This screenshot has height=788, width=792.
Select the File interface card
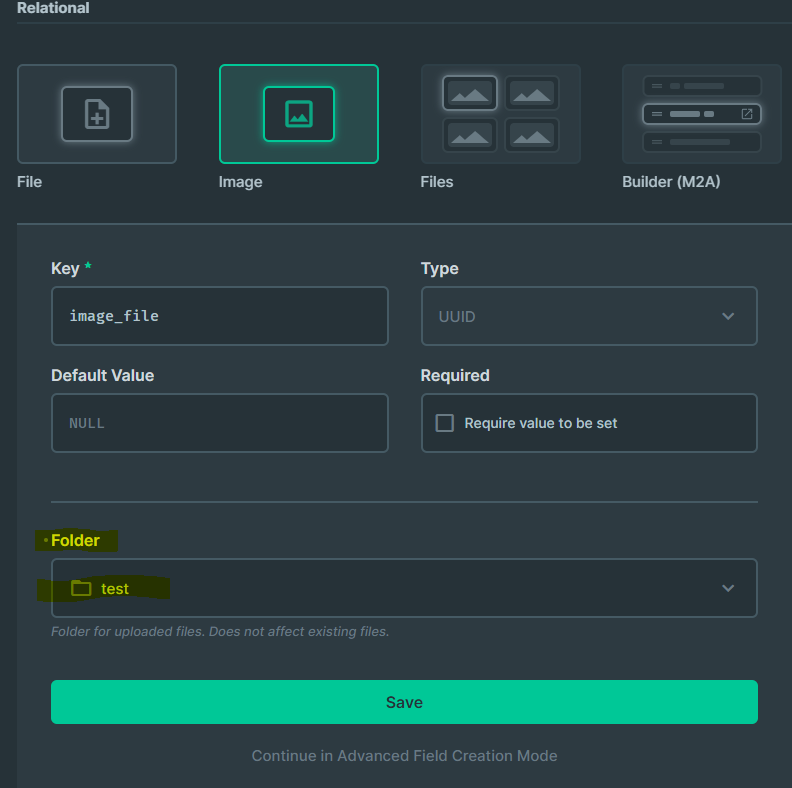(97, 114)
